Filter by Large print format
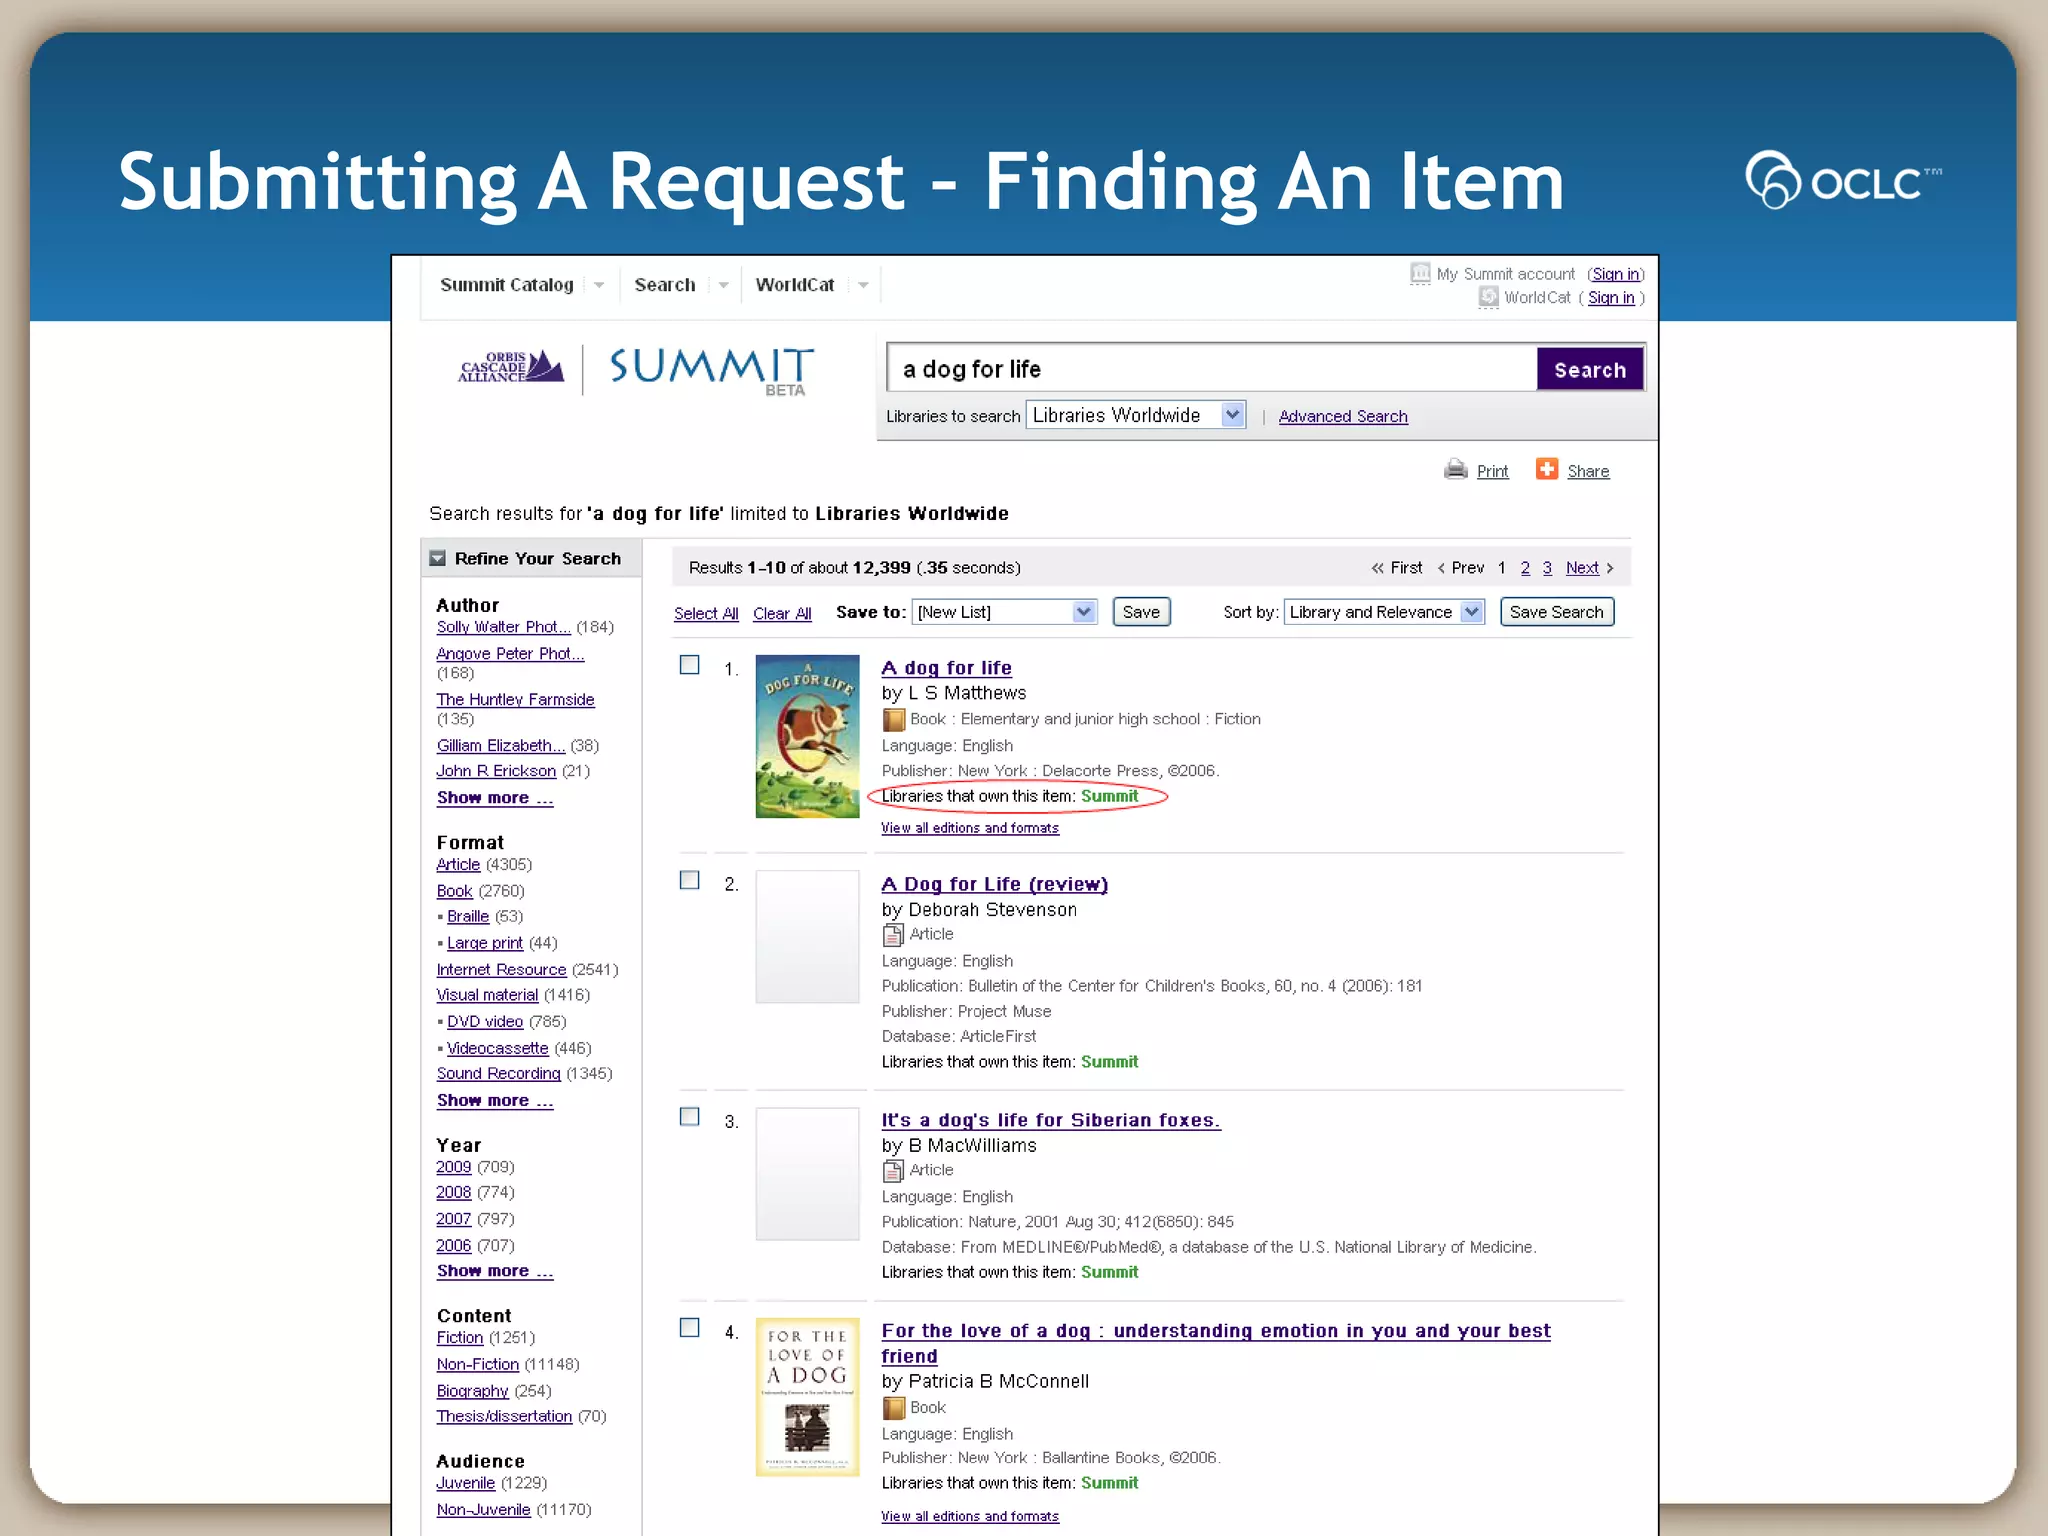Viewport: 2048px width, 1536px height. 484,943
